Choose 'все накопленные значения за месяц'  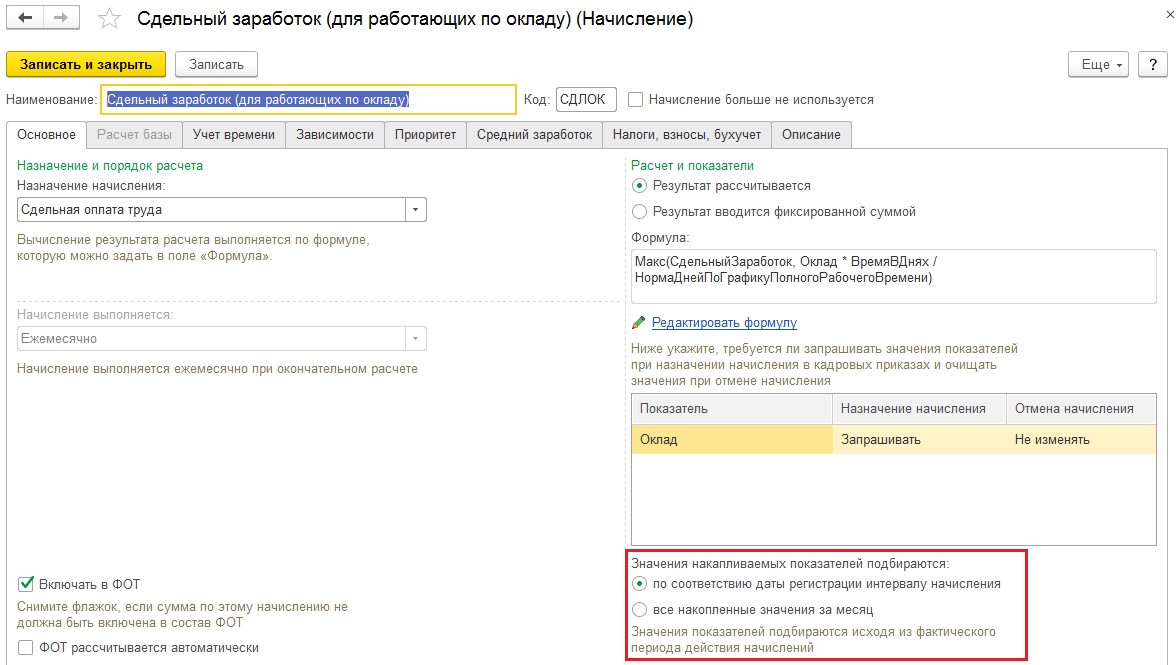point(640,609)
